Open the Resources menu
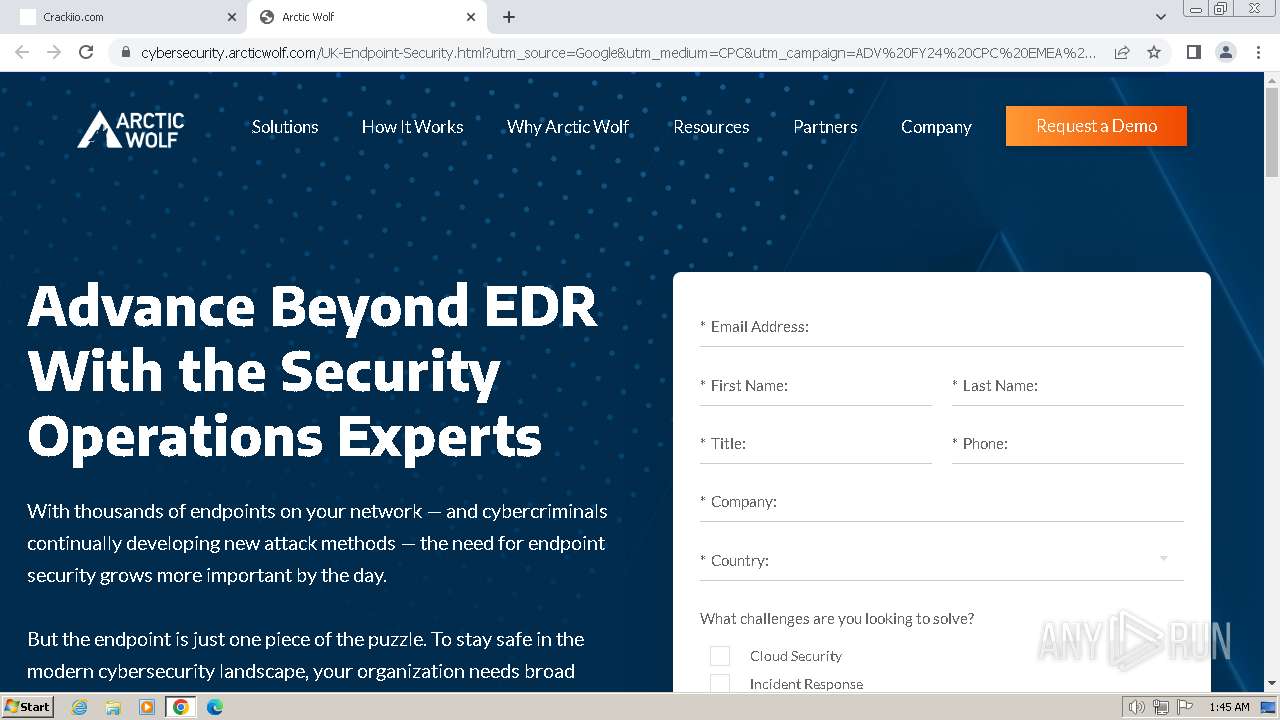 tap(711, 127)
